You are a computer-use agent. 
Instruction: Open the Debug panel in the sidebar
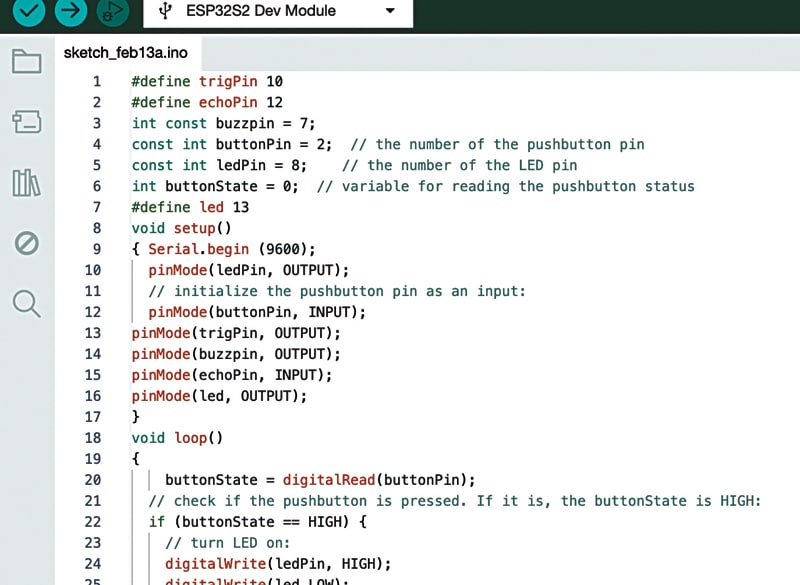[26, 242]
